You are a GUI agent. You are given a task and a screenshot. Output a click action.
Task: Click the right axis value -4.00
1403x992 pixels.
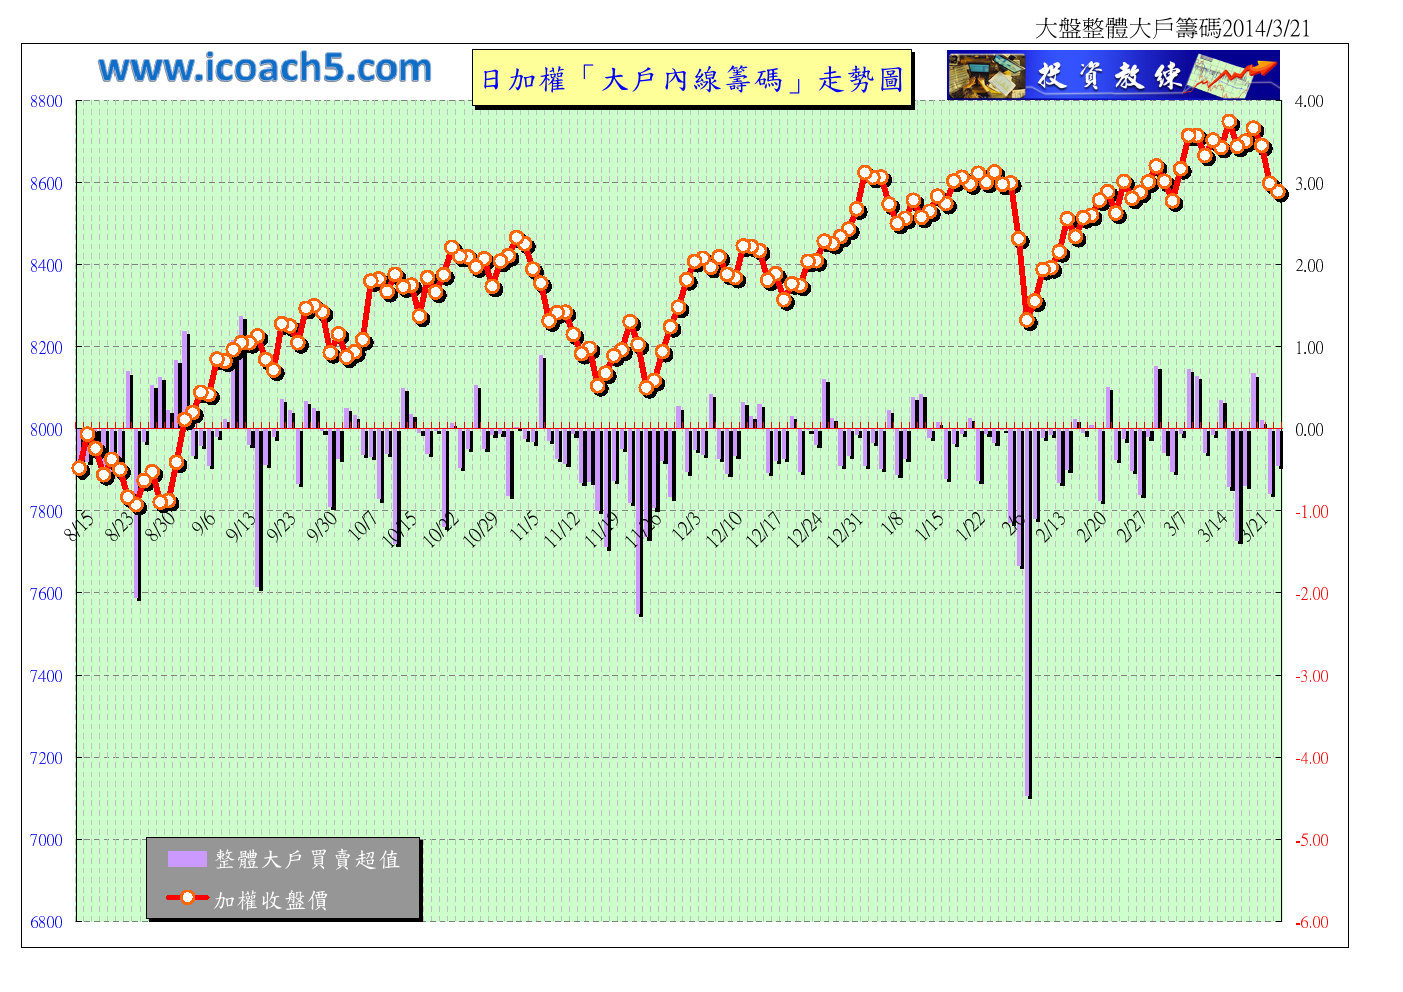pos(1312,758)
